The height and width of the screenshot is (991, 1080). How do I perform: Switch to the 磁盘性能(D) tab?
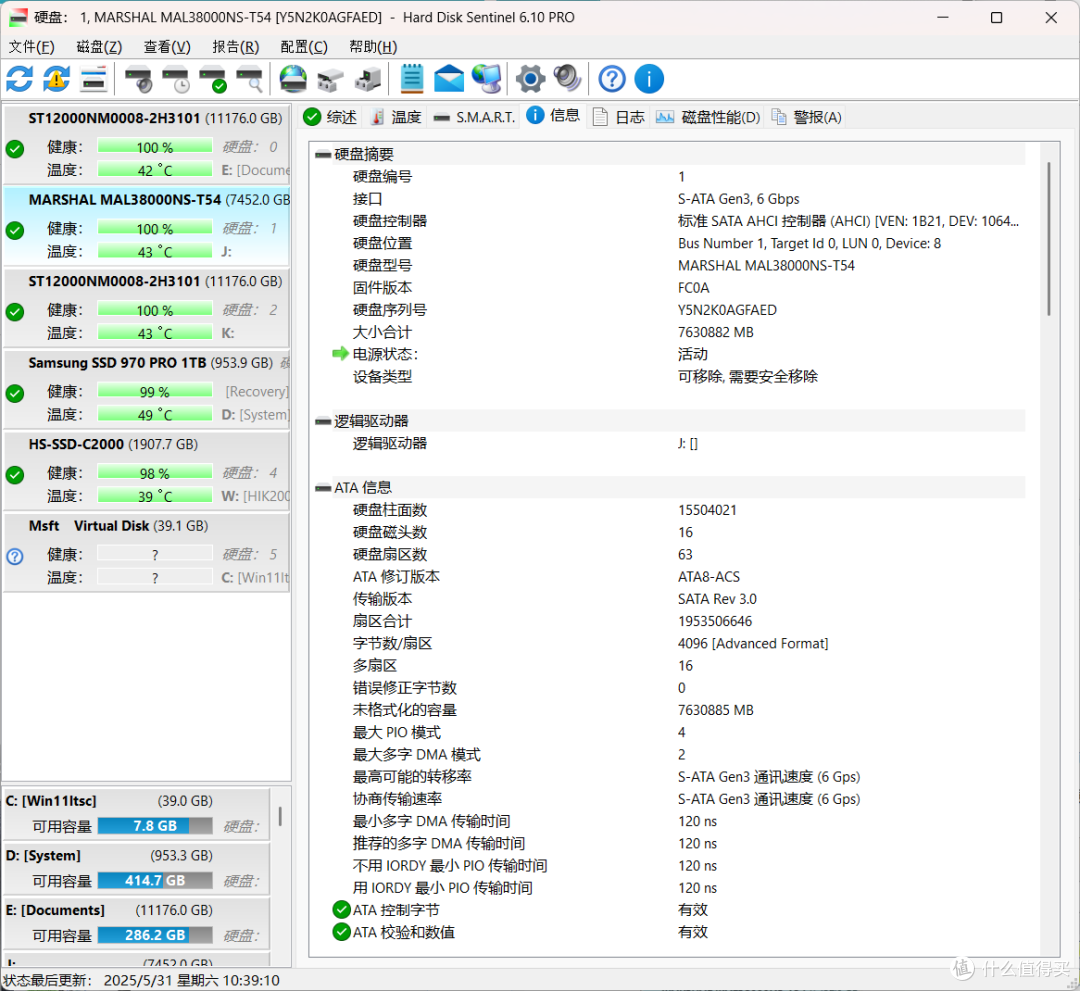tap(708, 117)
